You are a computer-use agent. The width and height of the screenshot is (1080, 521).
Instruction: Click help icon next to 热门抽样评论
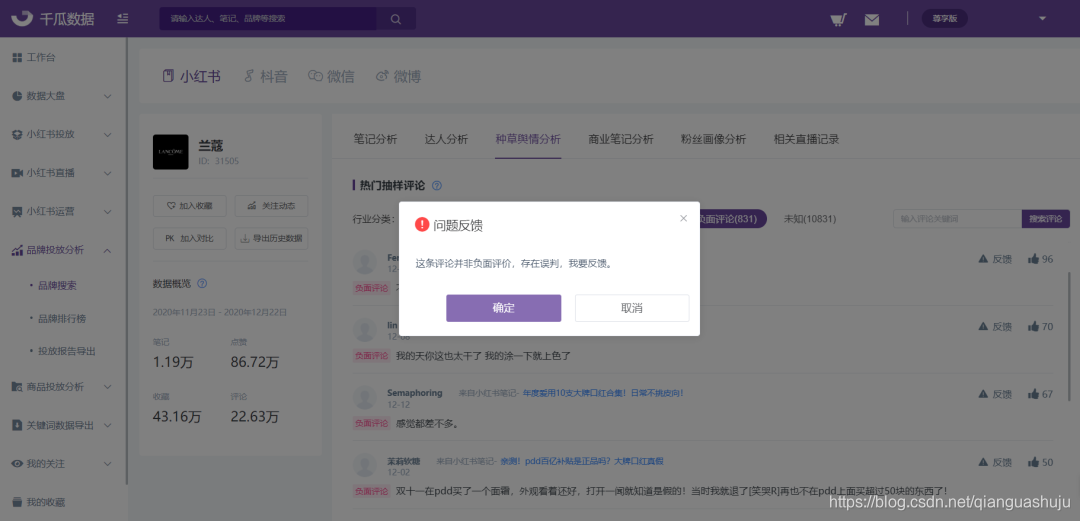click(x=436, y=185)
